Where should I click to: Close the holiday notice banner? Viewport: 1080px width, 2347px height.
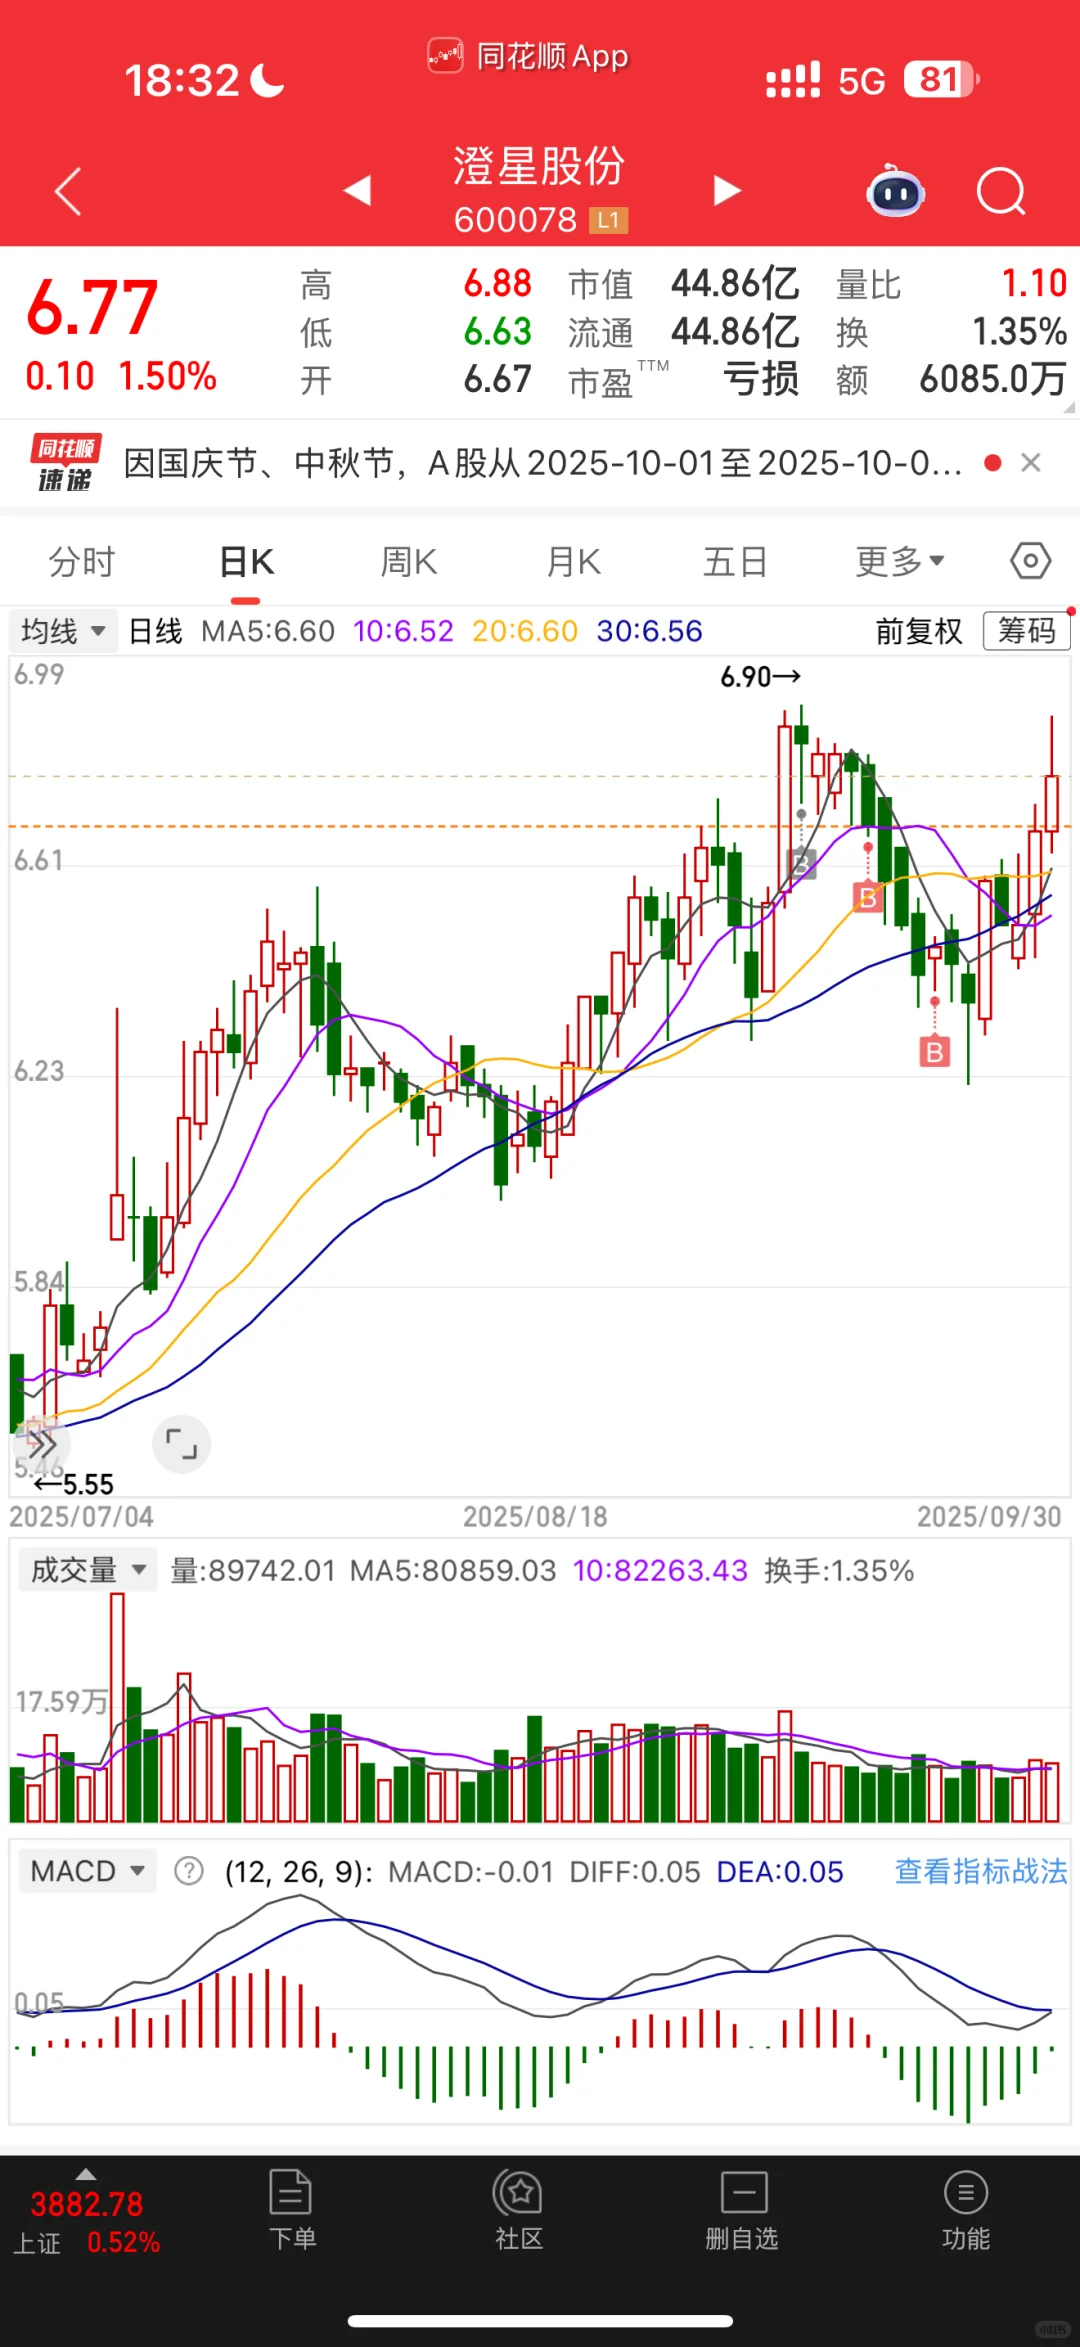(x=1030, y=462)
